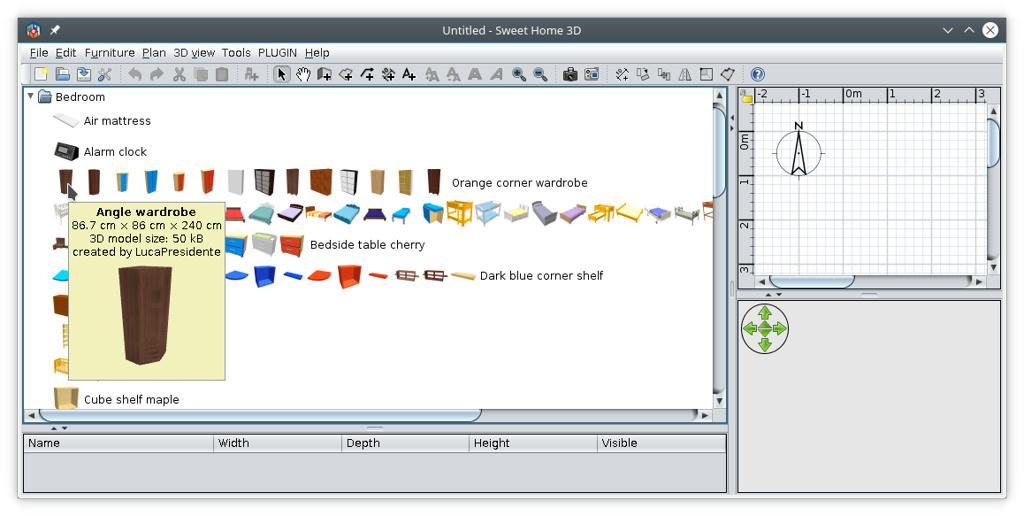The height and width of the screenshot is (516, 1024).
Task: Click the Undo arrow in the toolbar
Action: [x=135, y=74]
